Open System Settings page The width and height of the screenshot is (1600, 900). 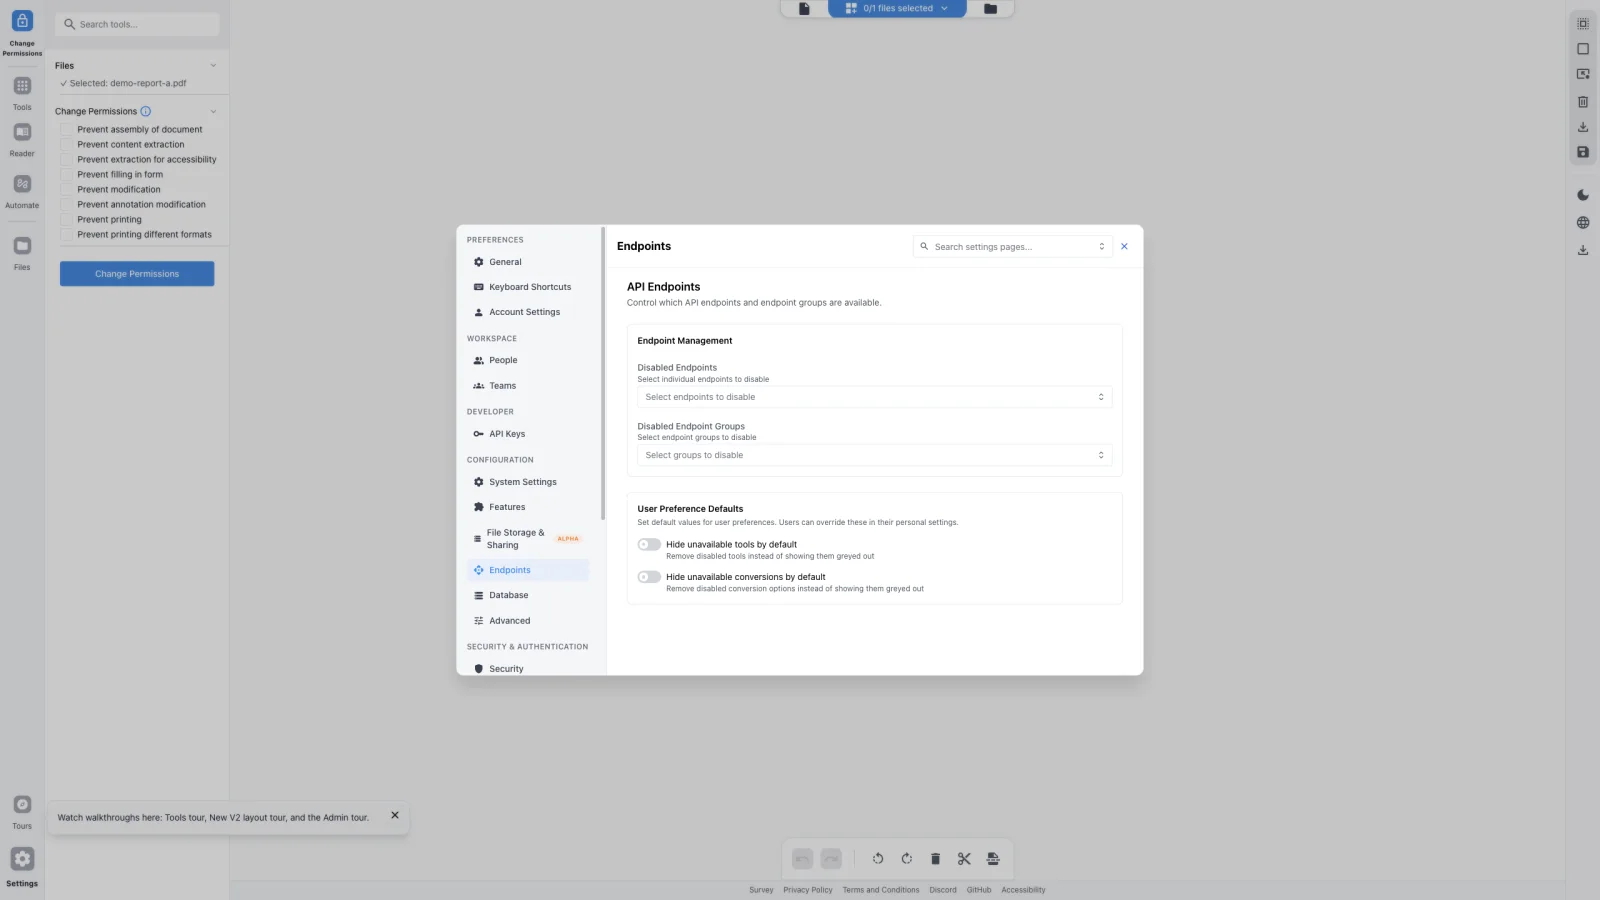tap(528, 482)
